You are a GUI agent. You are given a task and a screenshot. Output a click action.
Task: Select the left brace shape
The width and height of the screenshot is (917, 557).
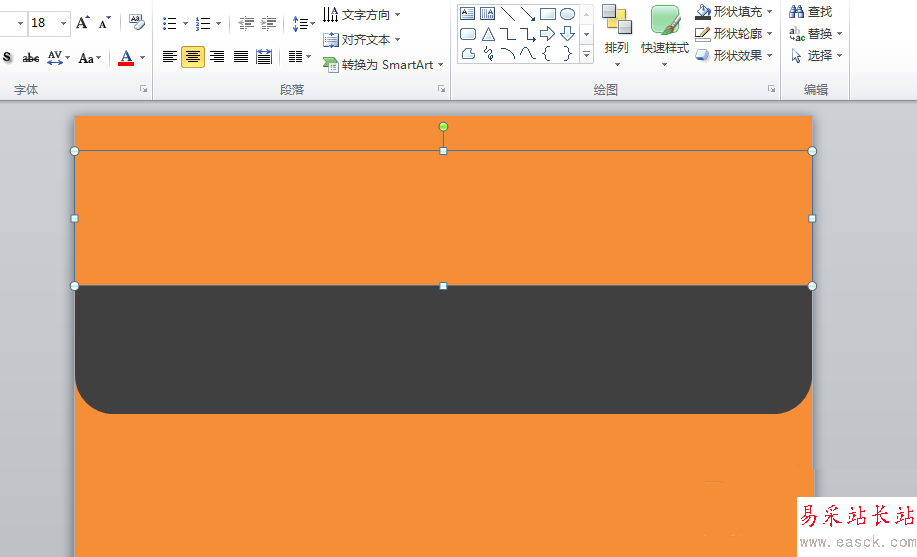tap(547, 54)
